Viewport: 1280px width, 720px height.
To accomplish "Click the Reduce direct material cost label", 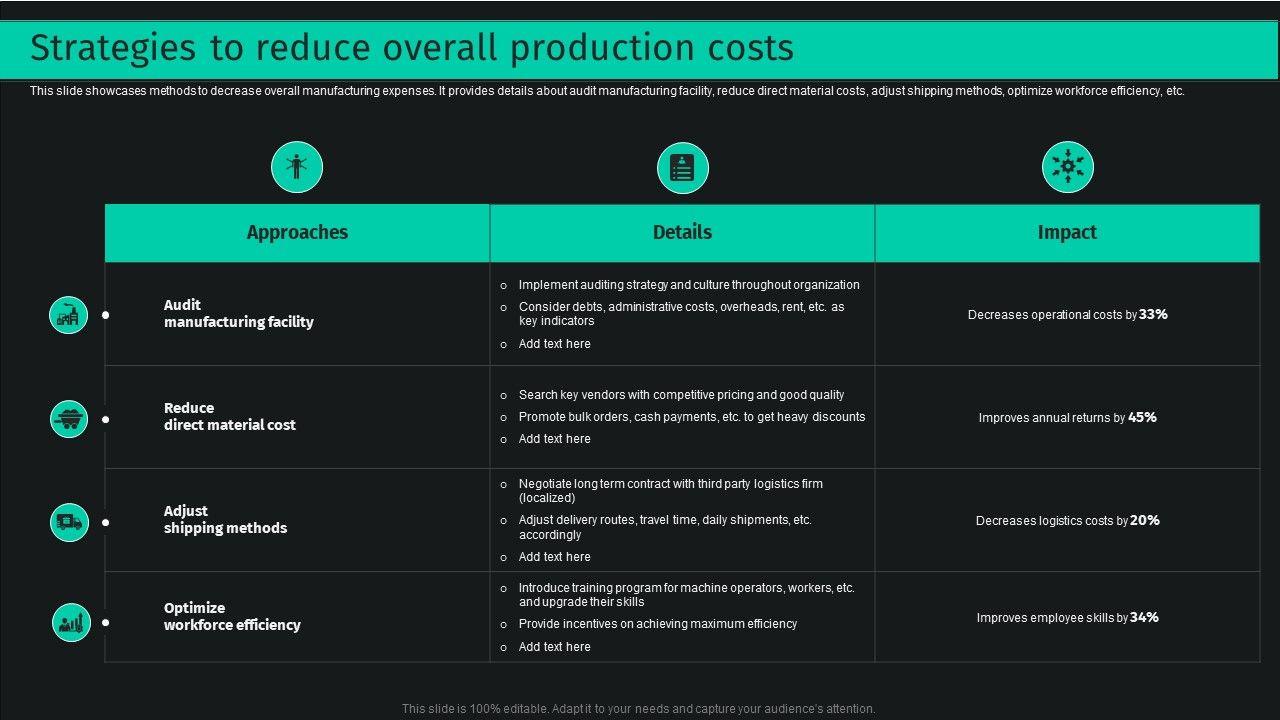I will click(229, 416).
